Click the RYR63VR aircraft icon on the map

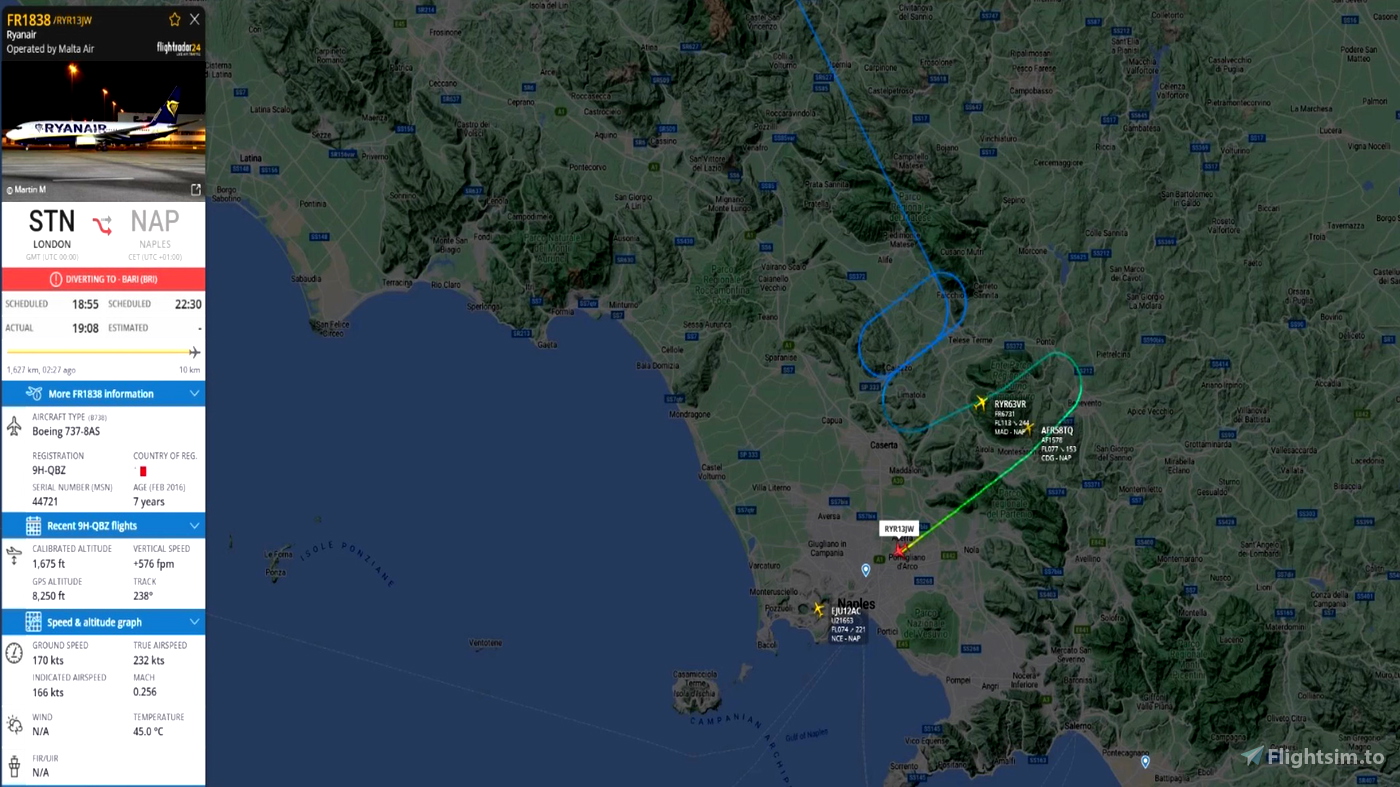(981, 403)
